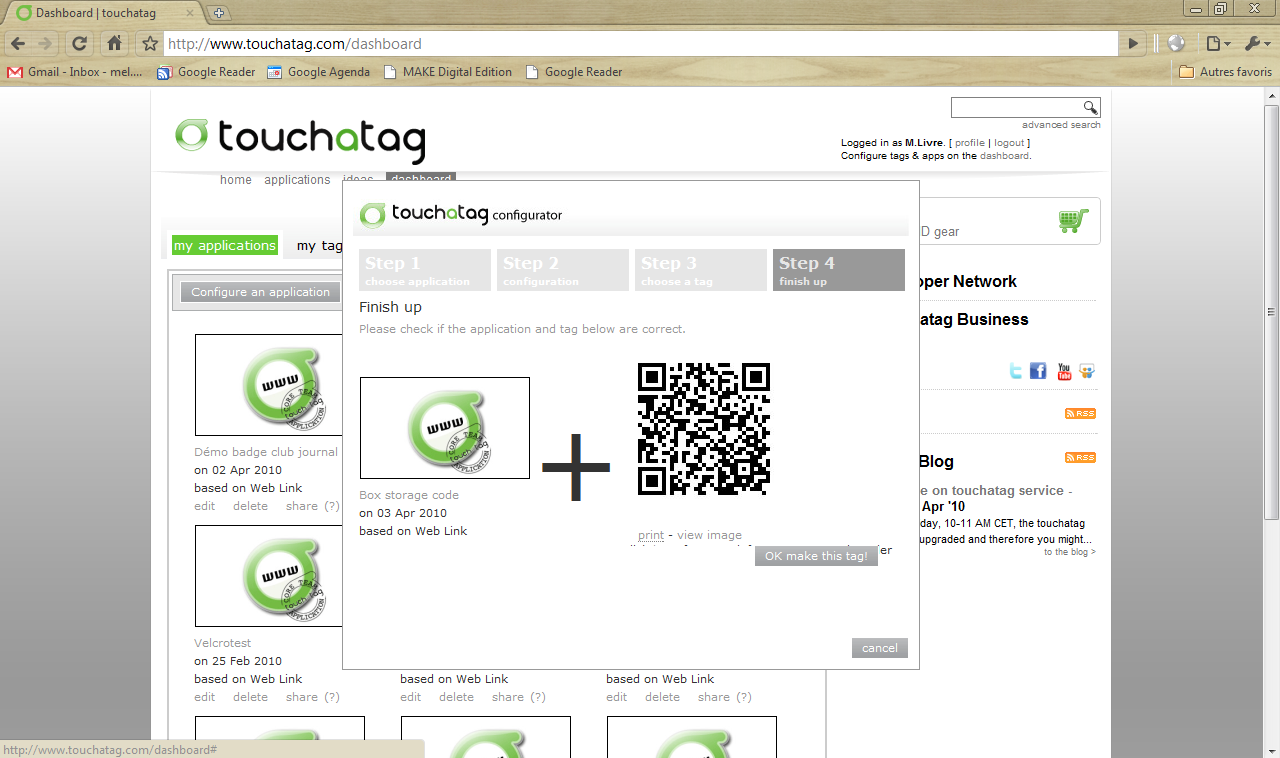Click inside the site search field

coord(1016,108)
